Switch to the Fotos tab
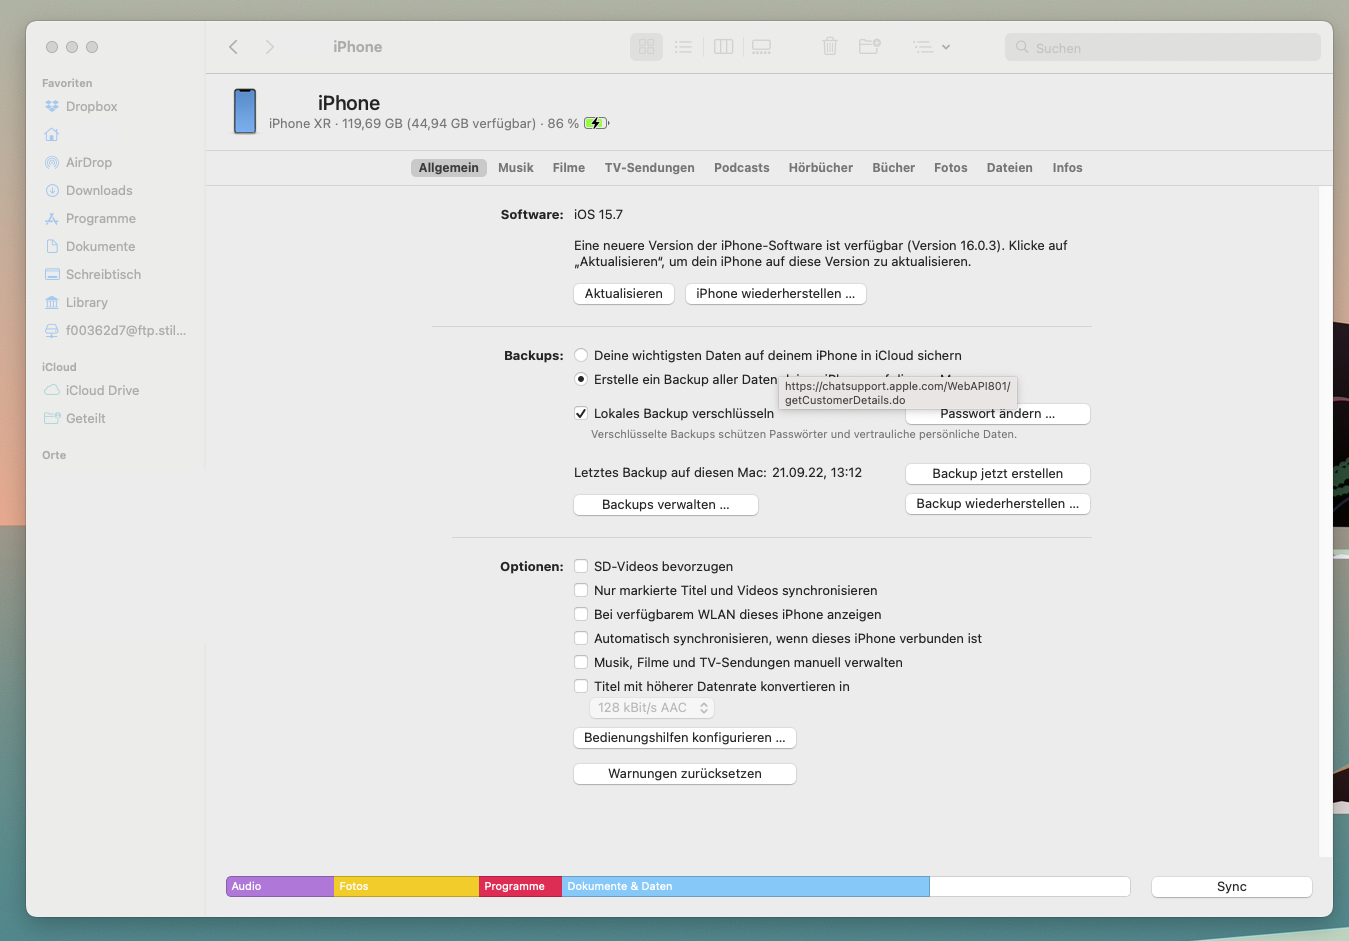 951,168
